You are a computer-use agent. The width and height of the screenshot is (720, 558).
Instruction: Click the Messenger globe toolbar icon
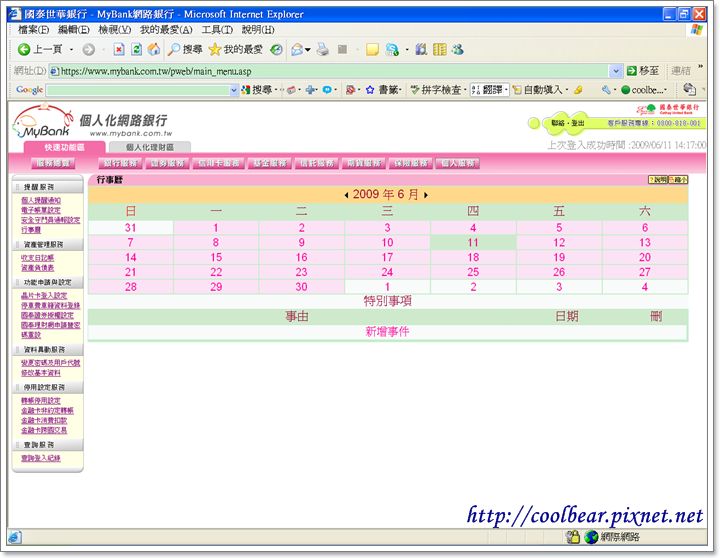click(392, 50)
